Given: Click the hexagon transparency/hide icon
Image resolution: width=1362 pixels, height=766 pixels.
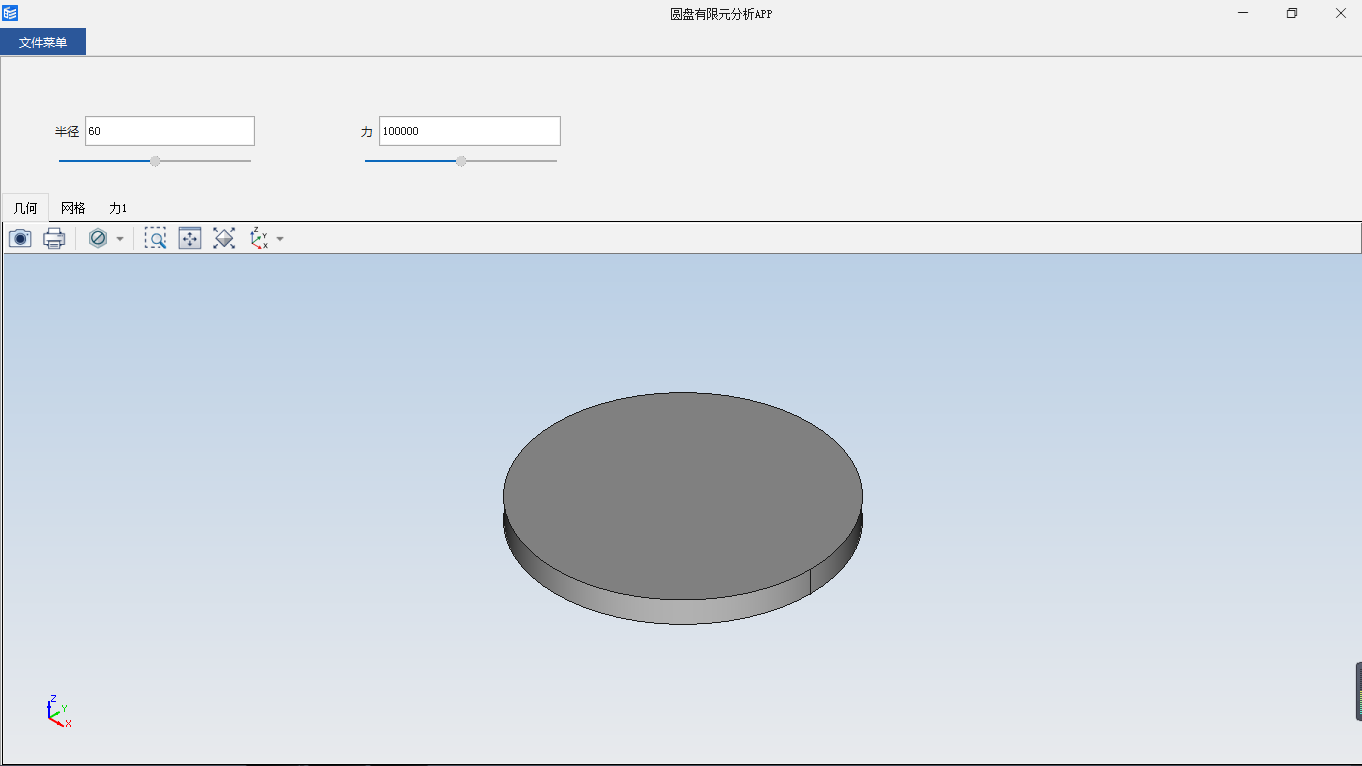Looking at the screenshot, I should click(98, 238).
